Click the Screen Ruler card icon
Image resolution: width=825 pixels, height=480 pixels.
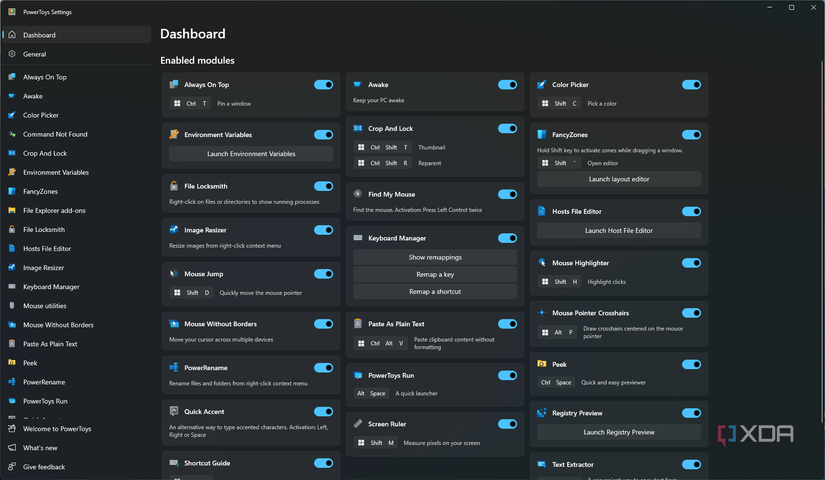click(x=358, y=423)
